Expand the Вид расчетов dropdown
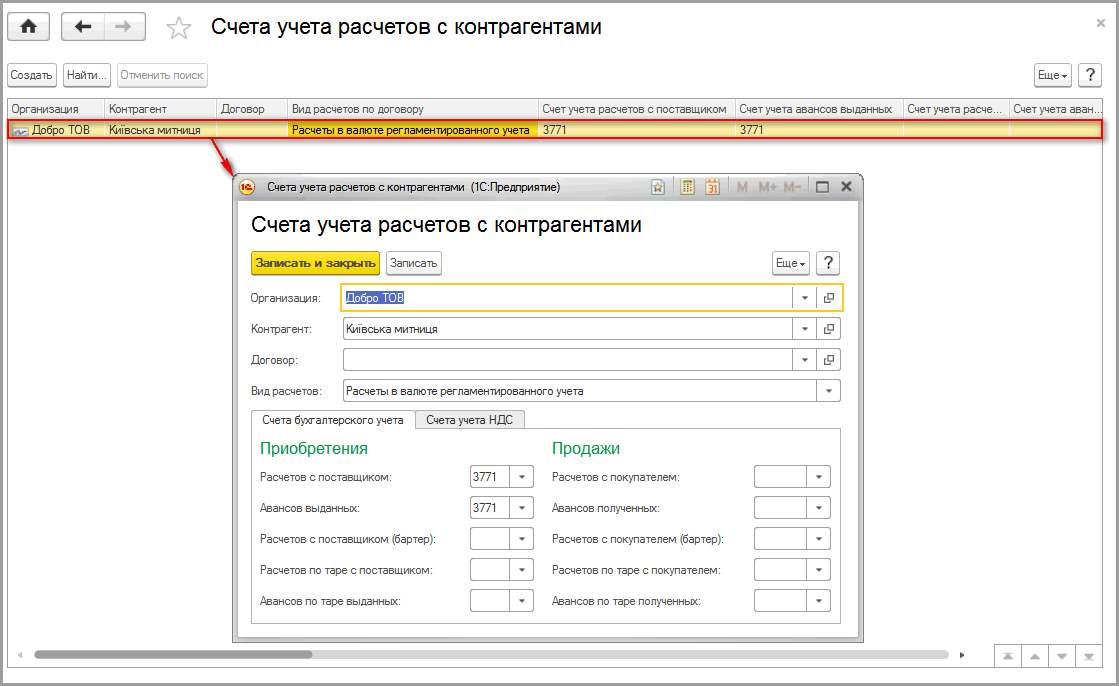The image size is (1119, 686). pos(829,391)
